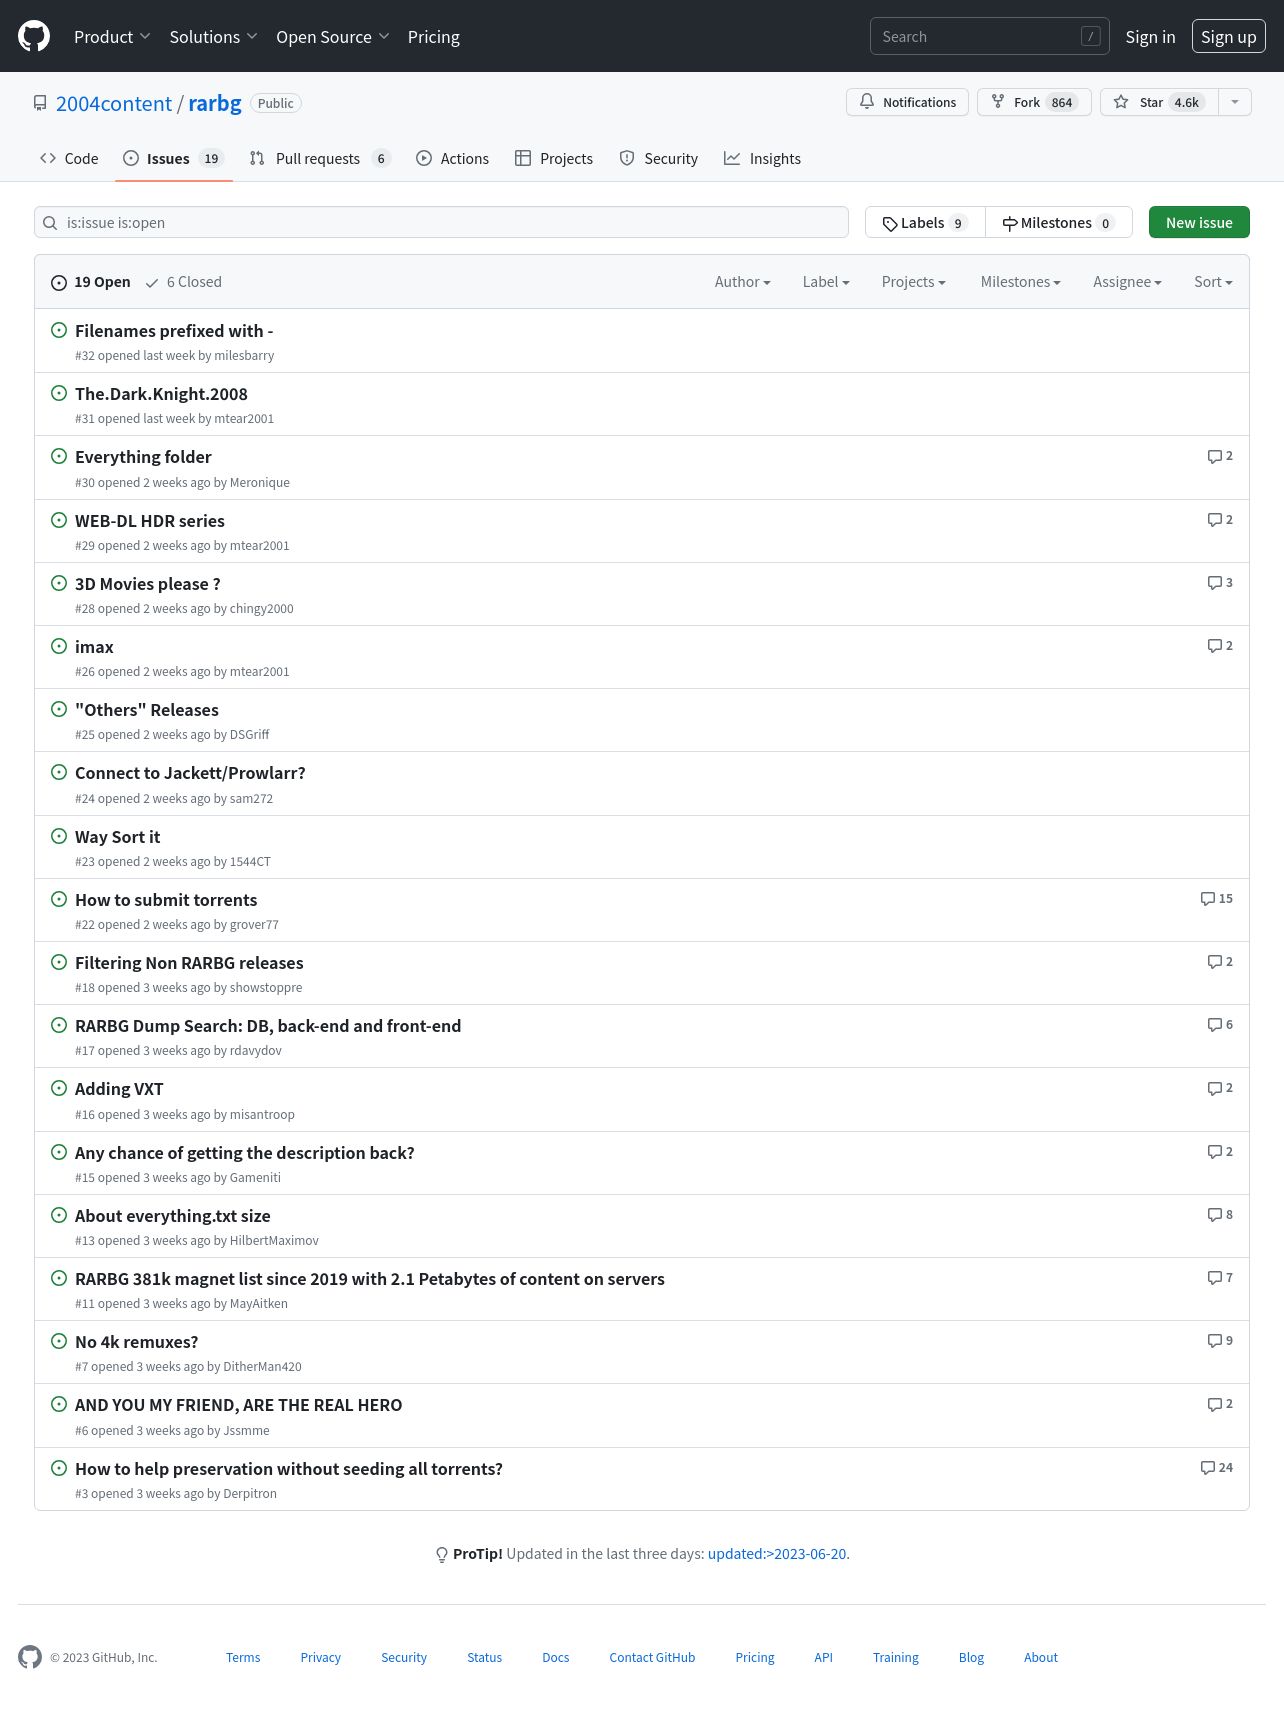Click the Milestones signpost icon

pyautogui.click(x=1010, y=223)
